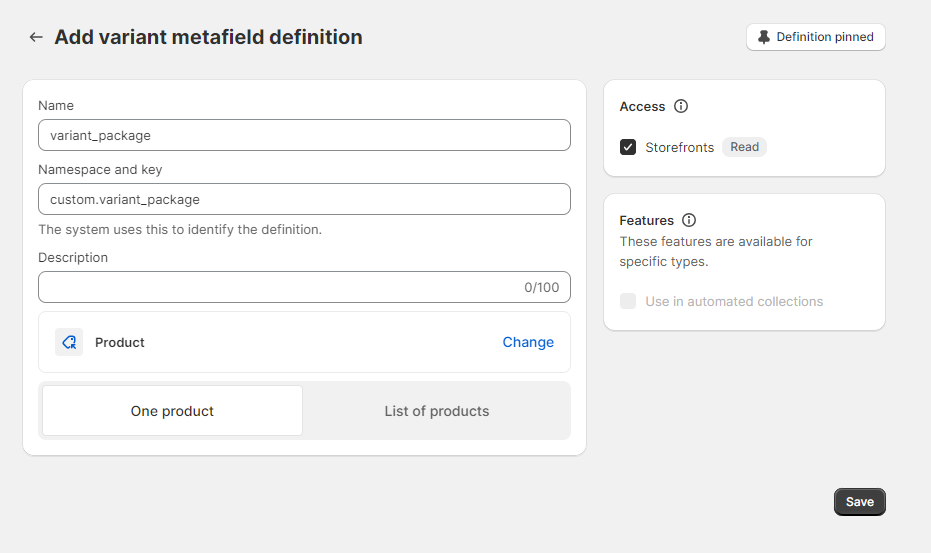Screen dimensions: 931x553
Task: Click the Namespace and key field
Action: click(304, 199)
